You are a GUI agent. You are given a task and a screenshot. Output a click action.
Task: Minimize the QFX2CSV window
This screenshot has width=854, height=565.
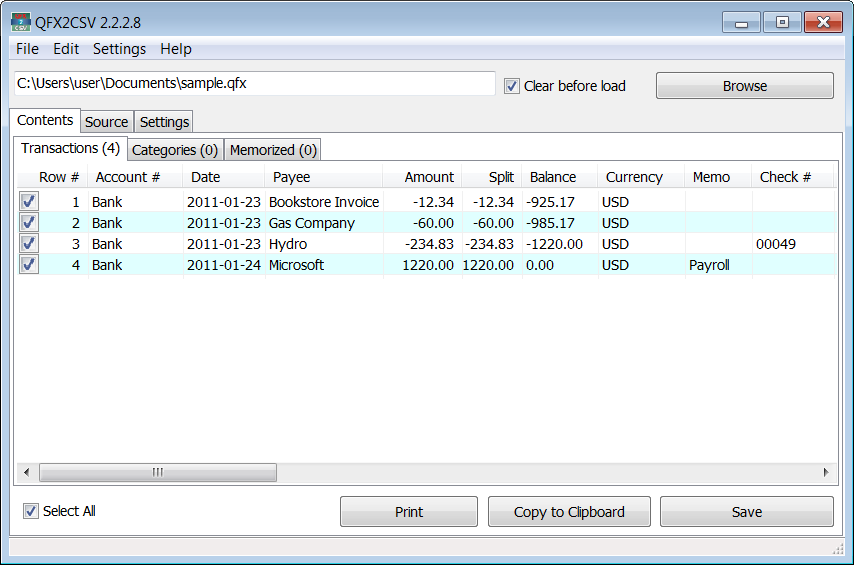coord(741,23)
